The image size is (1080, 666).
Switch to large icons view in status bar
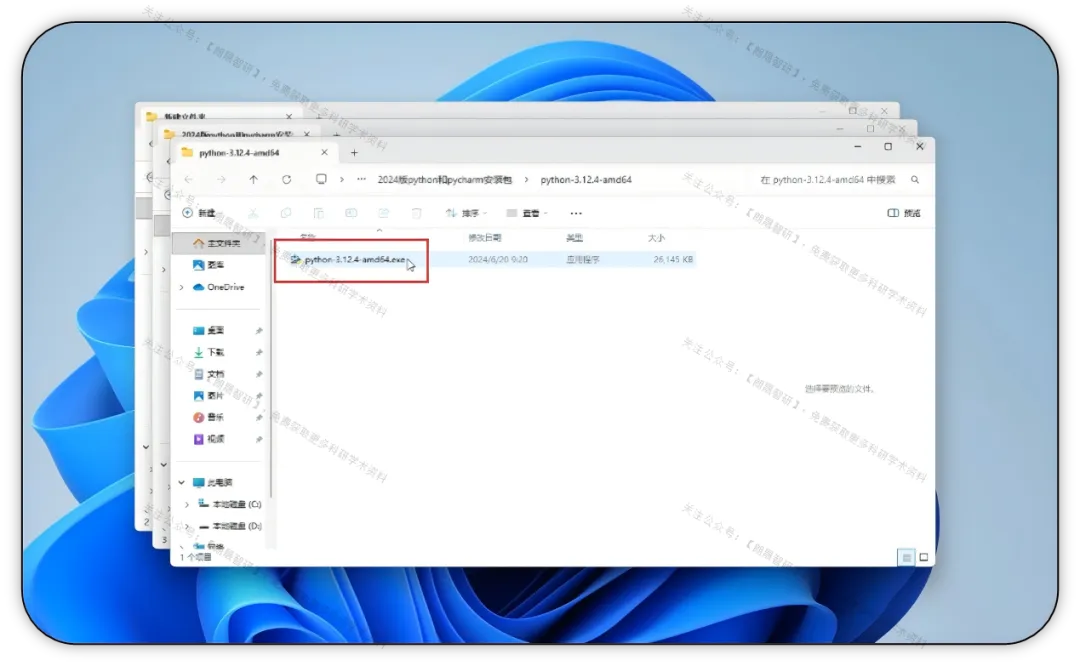[924, 557]
